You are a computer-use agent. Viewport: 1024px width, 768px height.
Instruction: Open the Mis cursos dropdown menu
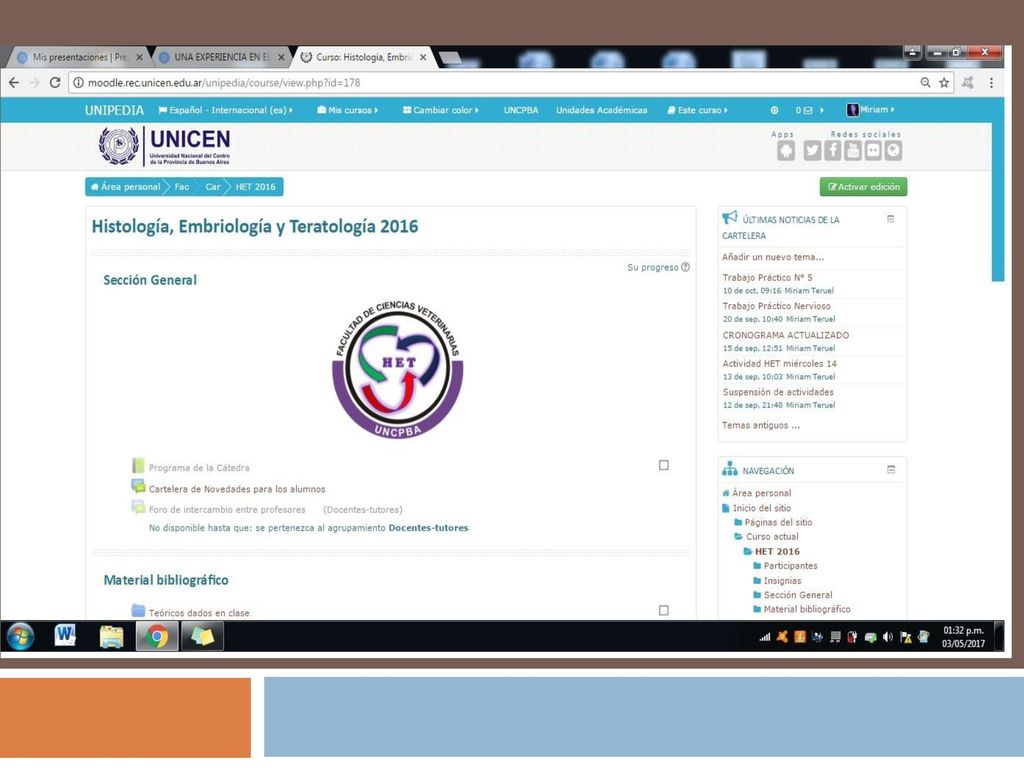pyautogui.click(x=347, y=110)
